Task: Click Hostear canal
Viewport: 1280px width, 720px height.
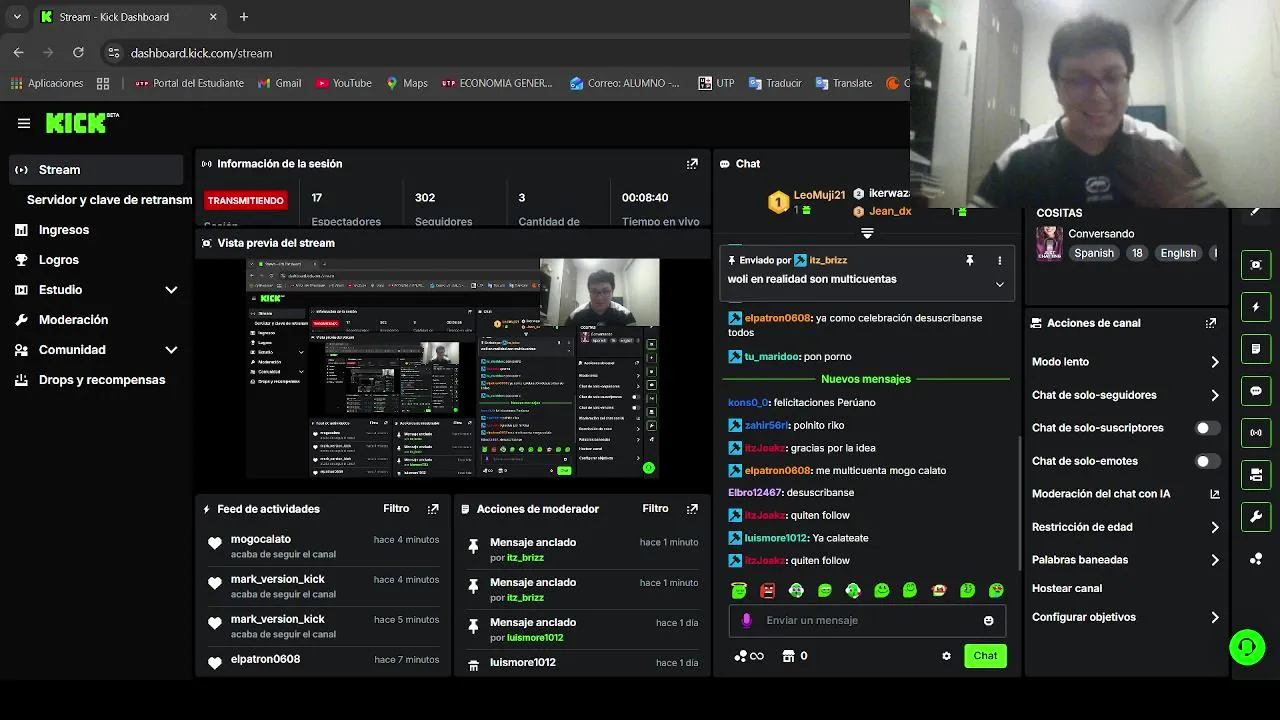Action: click(1067, 588)
